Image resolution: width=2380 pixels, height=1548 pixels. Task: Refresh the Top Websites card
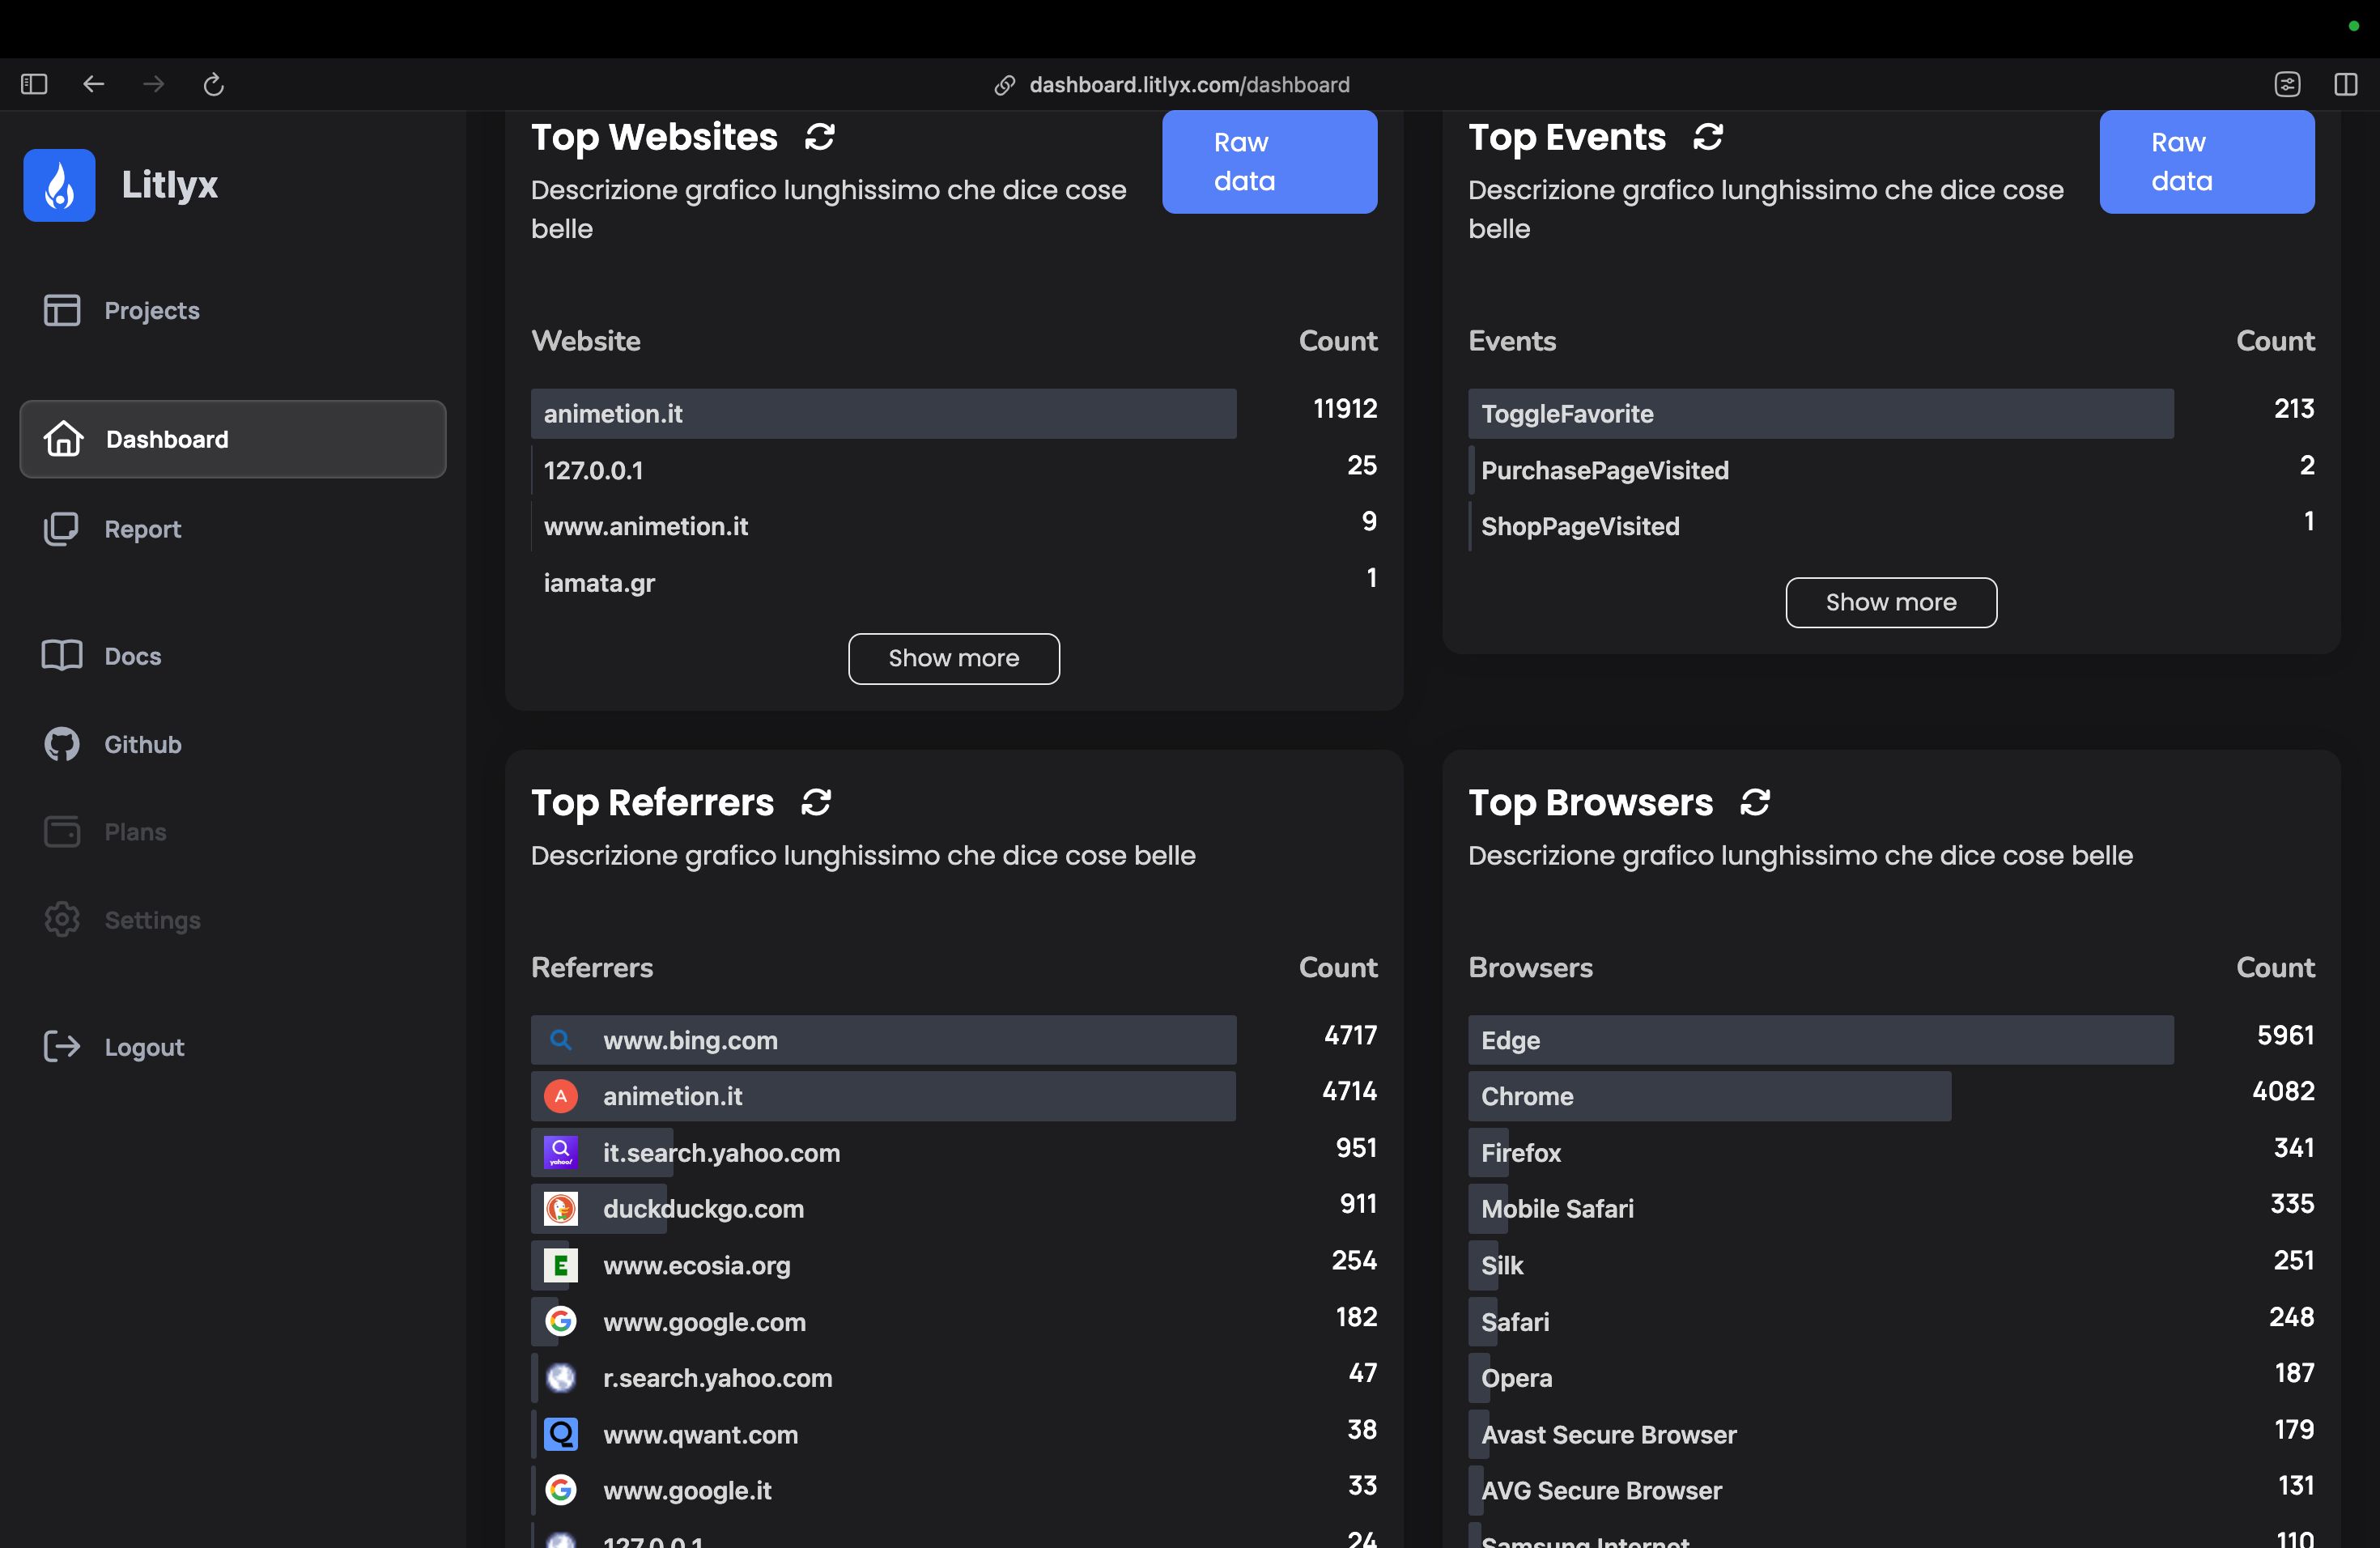[x=819, y=137]
